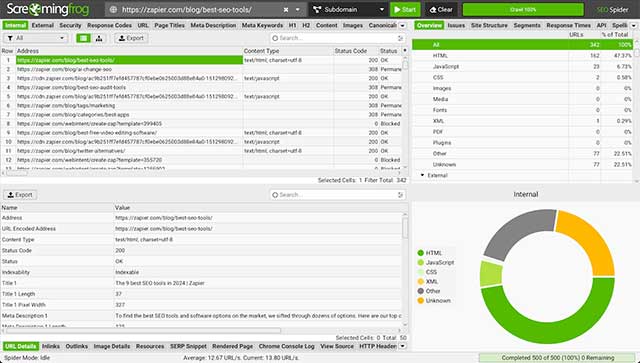Click the Completed 500 of 500 progress bar
The image size is (640, 363).
point(558,358)
